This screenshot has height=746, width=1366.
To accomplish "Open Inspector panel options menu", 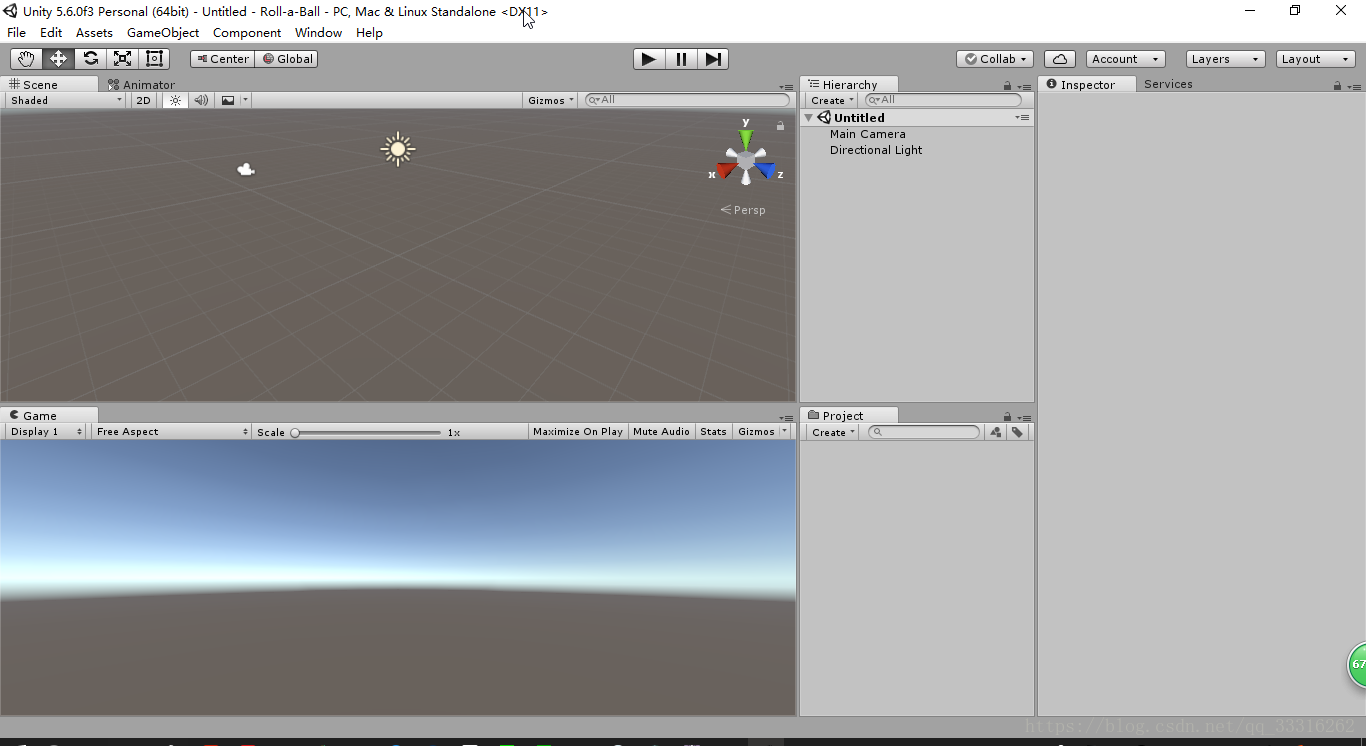I will [1354, 87].
